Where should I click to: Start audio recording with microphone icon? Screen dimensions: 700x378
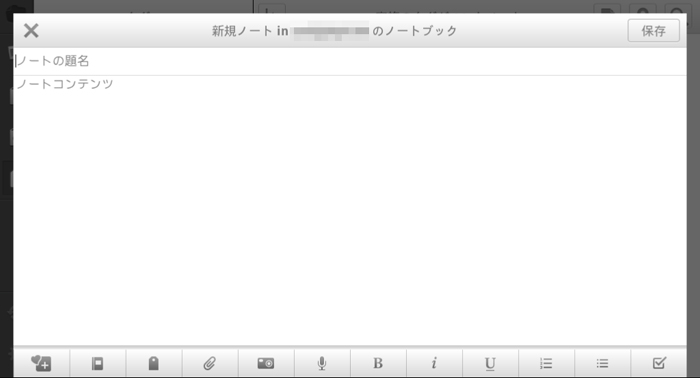(x=322, y=363)
